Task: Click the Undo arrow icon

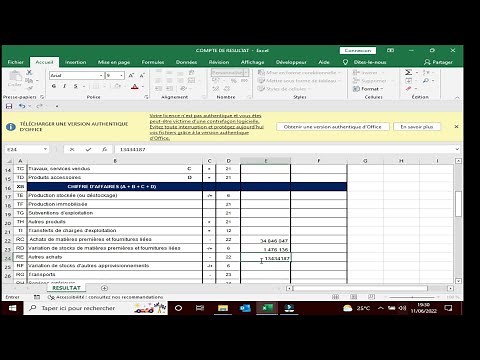Action: pos(22,106)
